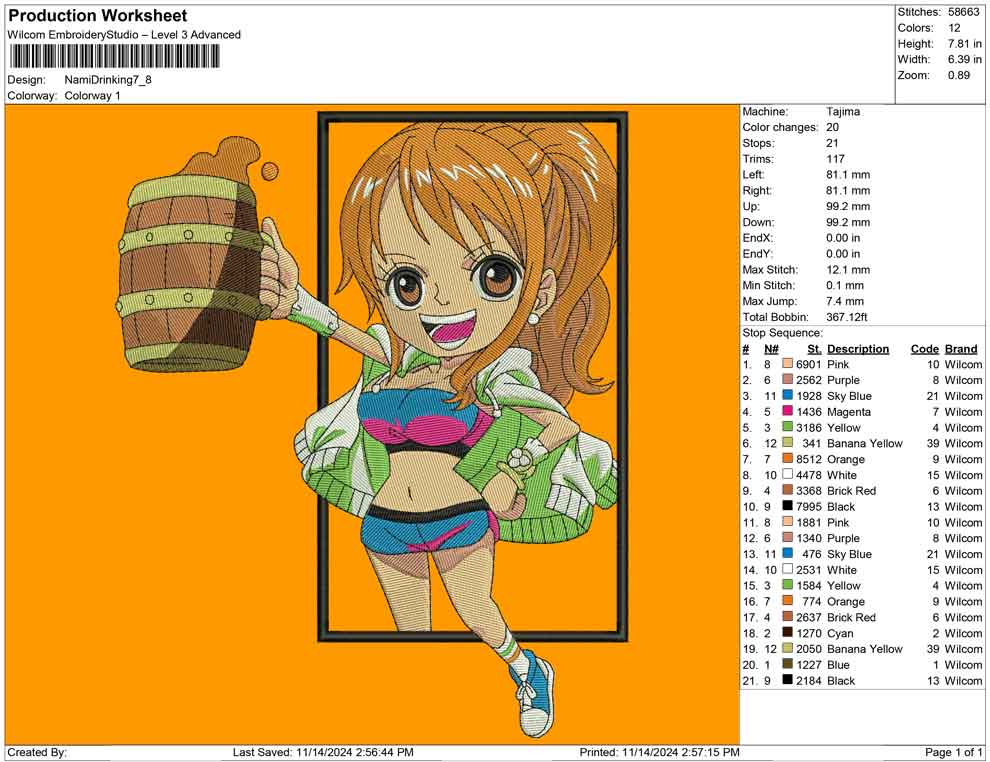990x762 pixels.
Task: Click the Stop Sequence label
Action: coord(783,333)
